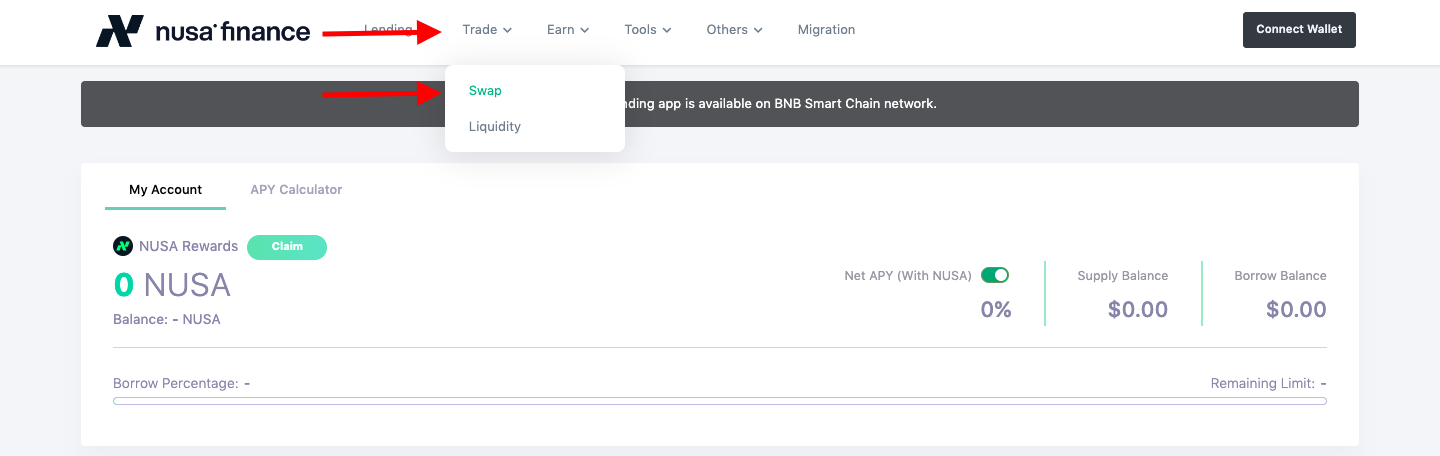Open the Trade dropdown menu
The width and height of the screenshot is (1440, 456).
tap(487, 30)
